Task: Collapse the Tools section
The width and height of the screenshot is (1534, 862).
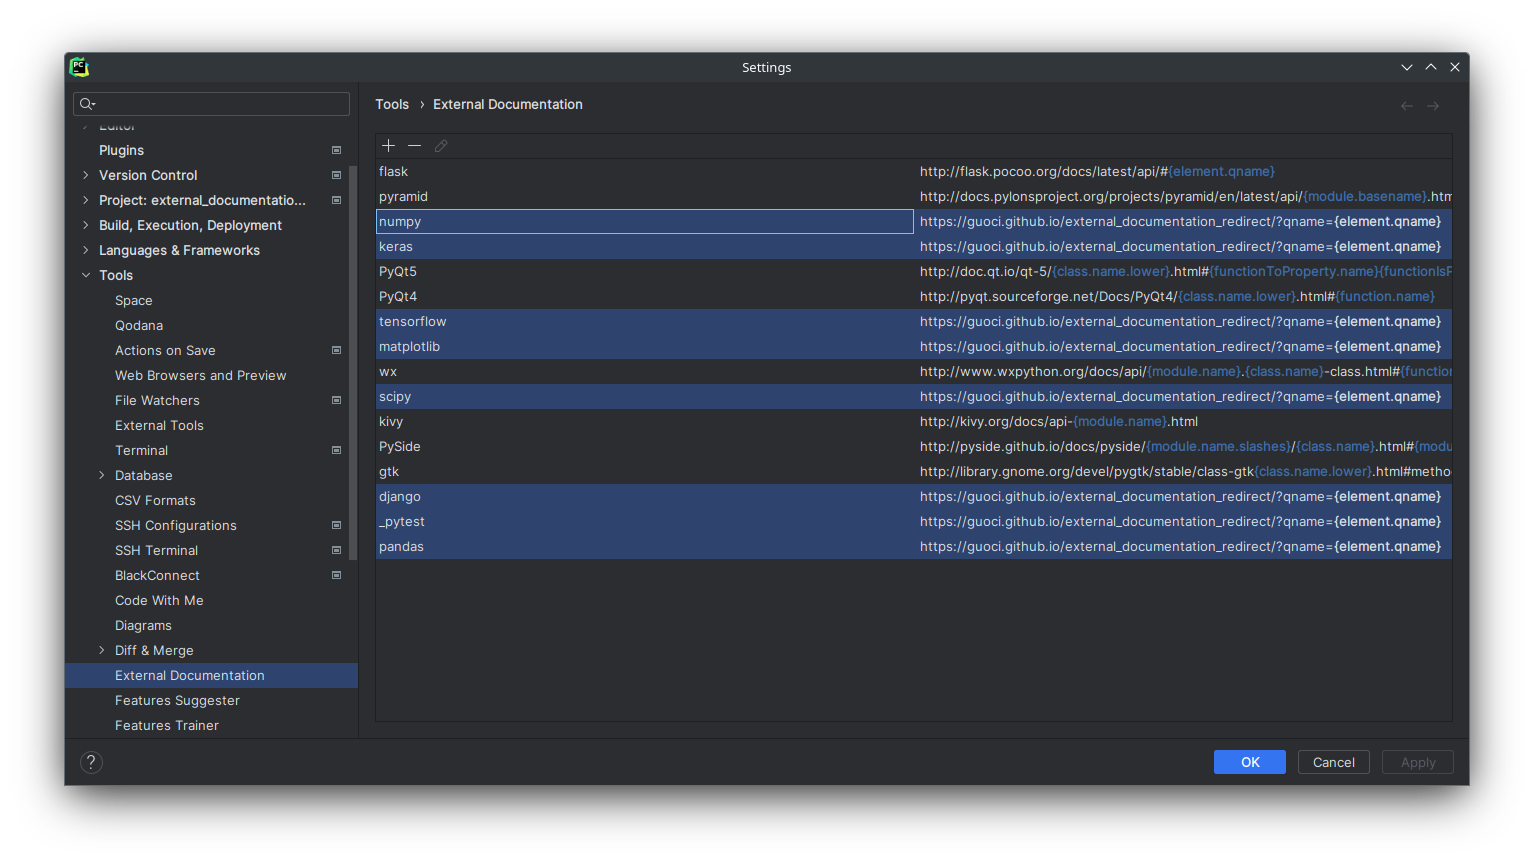Action: (86, 275)
